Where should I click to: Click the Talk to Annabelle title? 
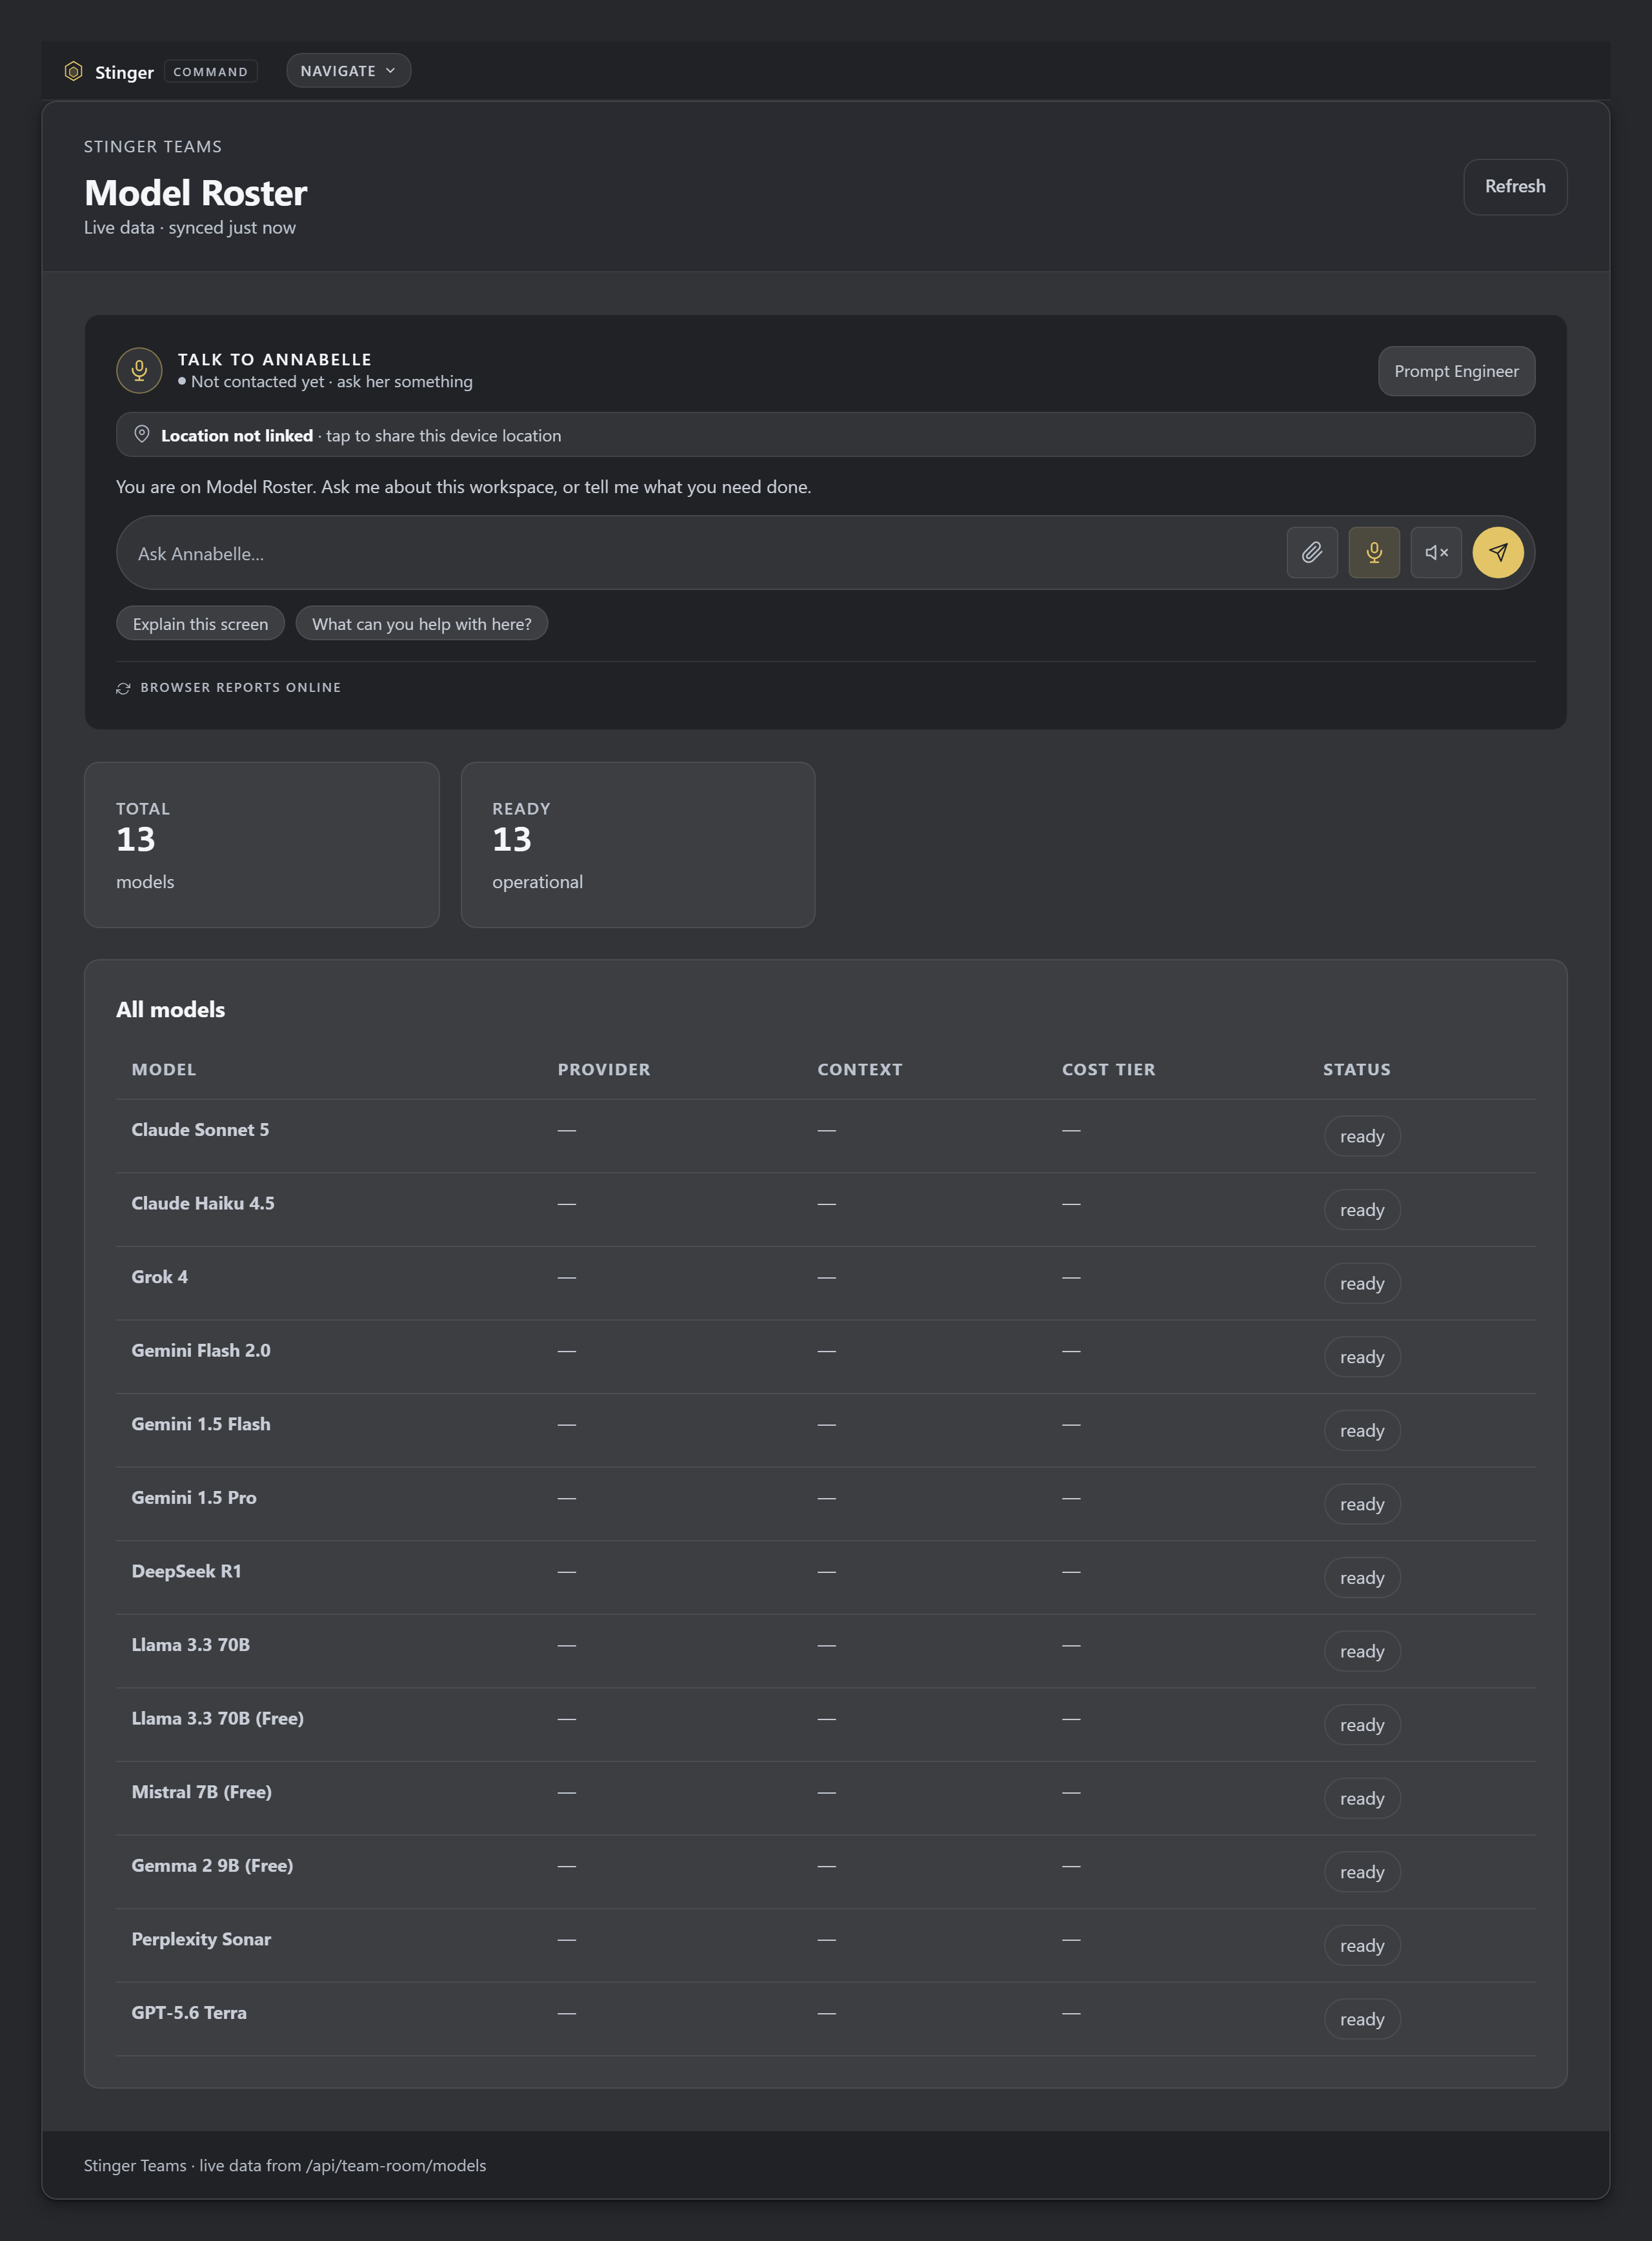[x=275, y=359]
